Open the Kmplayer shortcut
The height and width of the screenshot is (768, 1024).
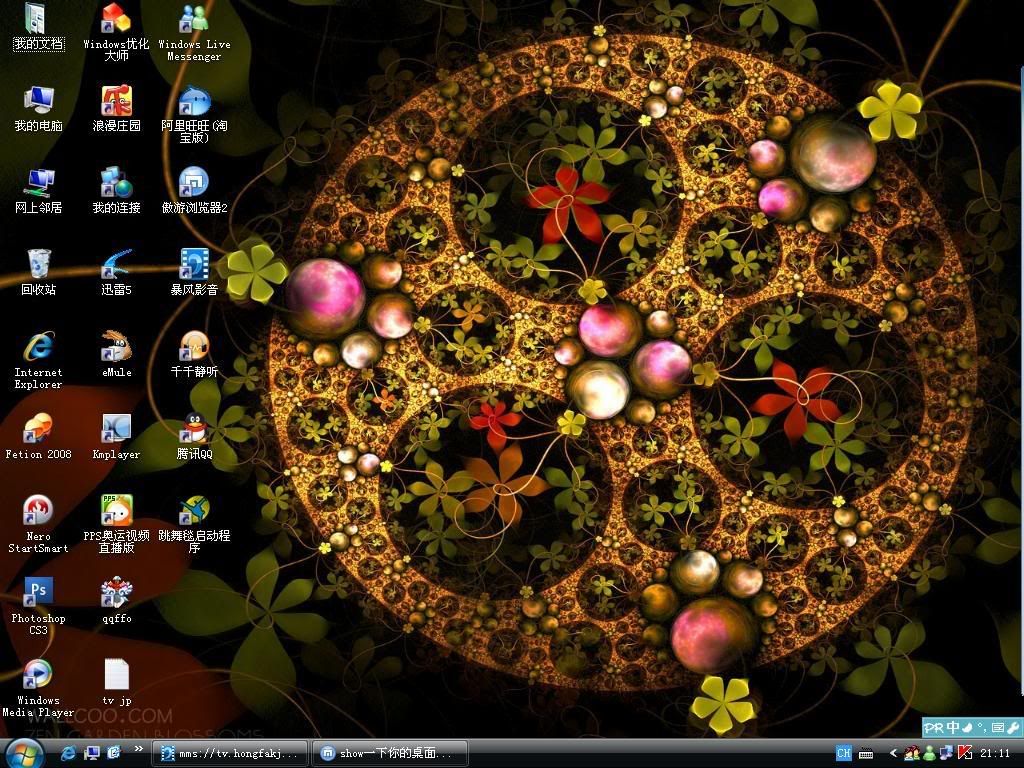[116, 429]
